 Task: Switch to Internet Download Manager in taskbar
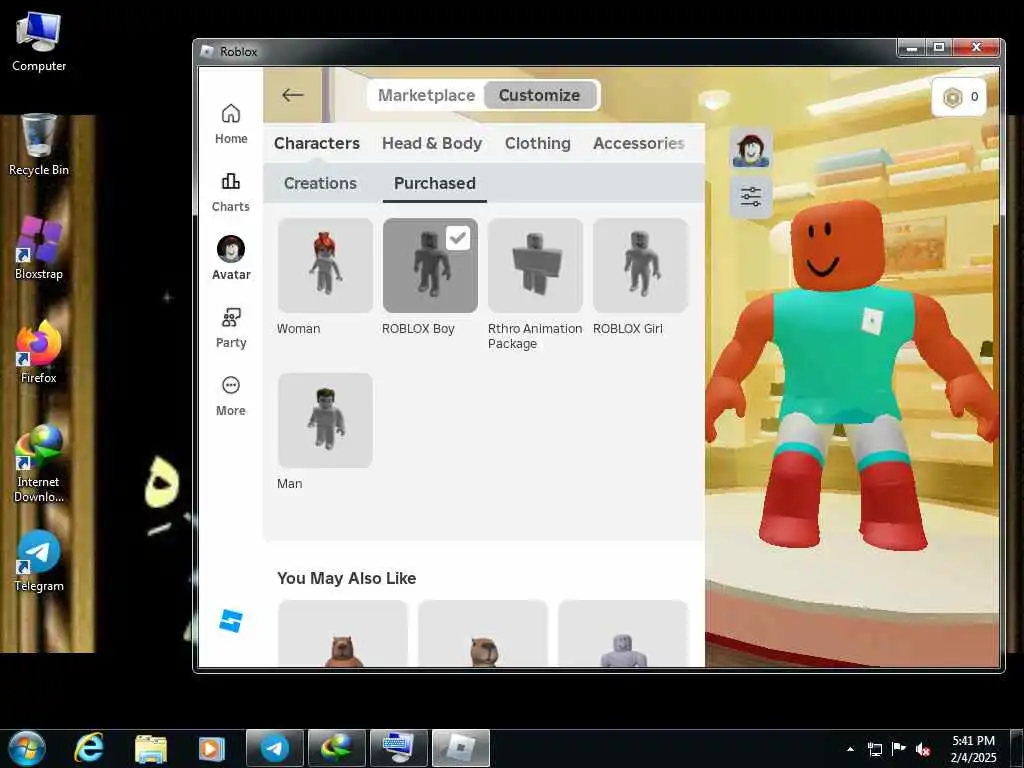(x=336, y=748)
